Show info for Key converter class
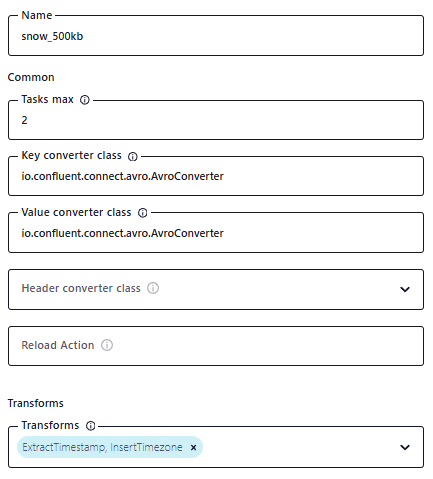 pyautogui.click(x=133, y=156)
